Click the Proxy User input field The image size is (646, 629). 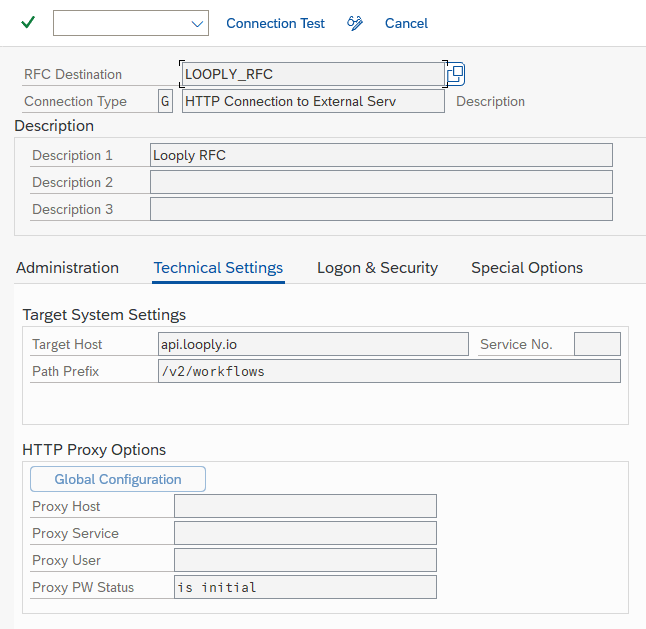tap(305, 560)
